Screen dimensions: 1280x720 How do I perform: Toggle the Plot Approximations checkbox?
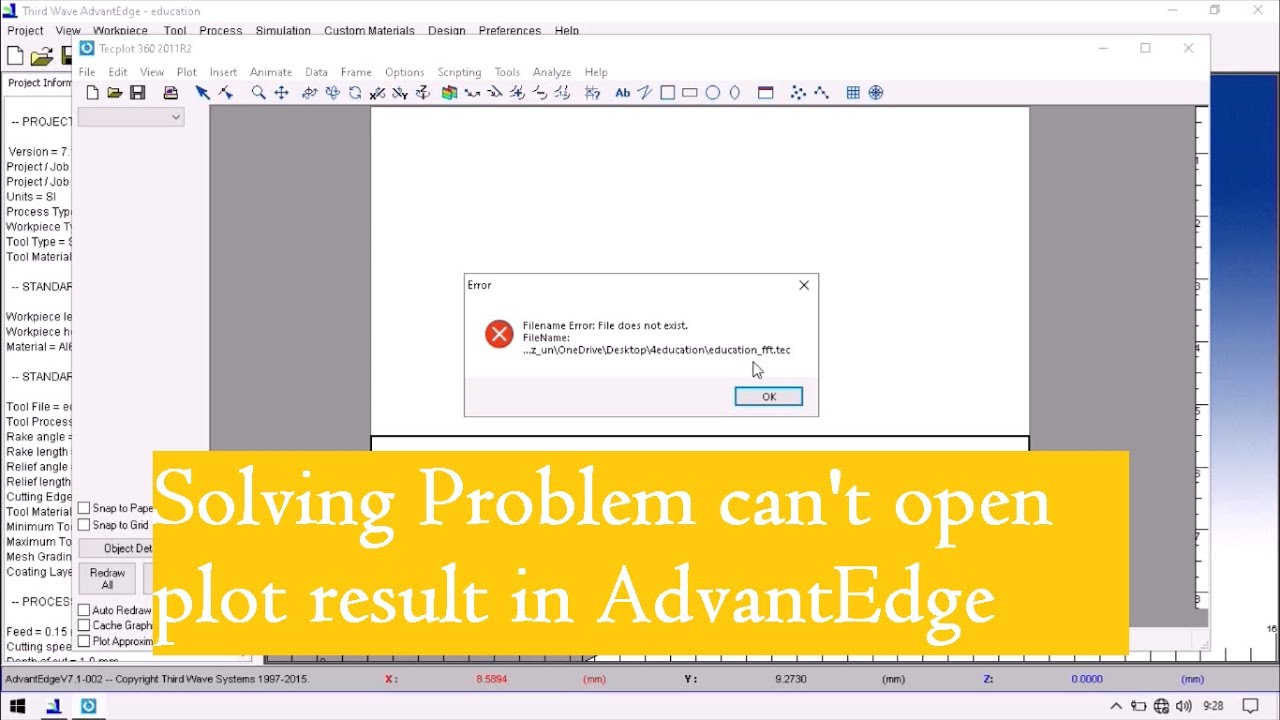click(x=84, y=641)
